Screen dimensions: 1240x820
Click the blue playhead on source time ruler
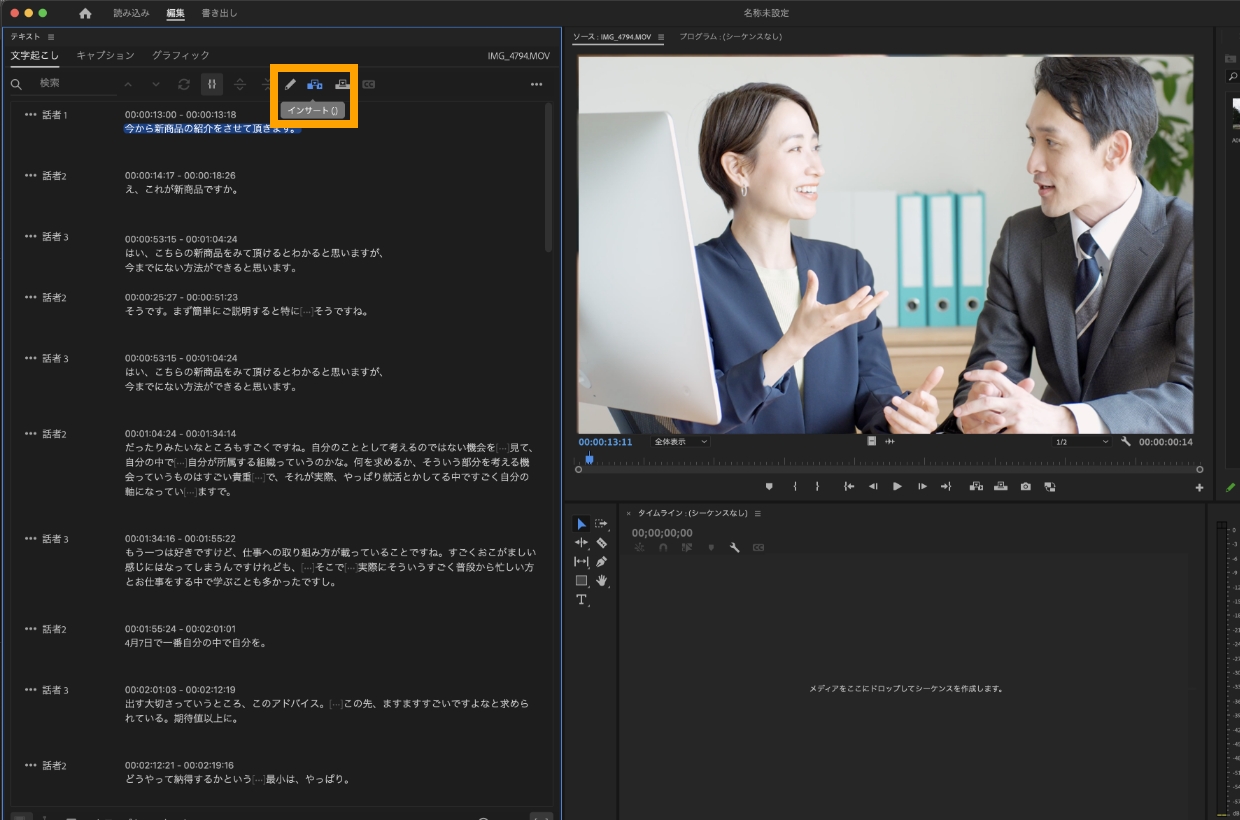click(x=589, y=458)
